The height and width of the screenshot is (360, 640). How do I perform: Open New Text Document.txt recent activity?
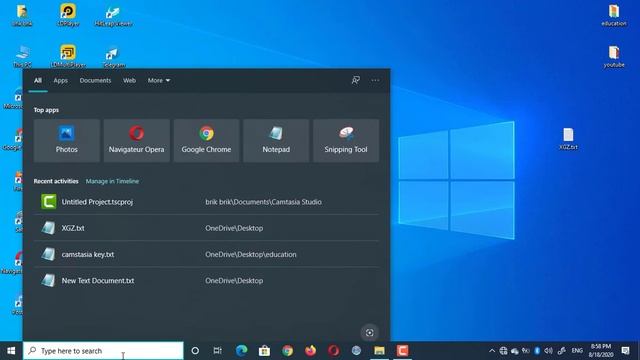coord(206,280)
